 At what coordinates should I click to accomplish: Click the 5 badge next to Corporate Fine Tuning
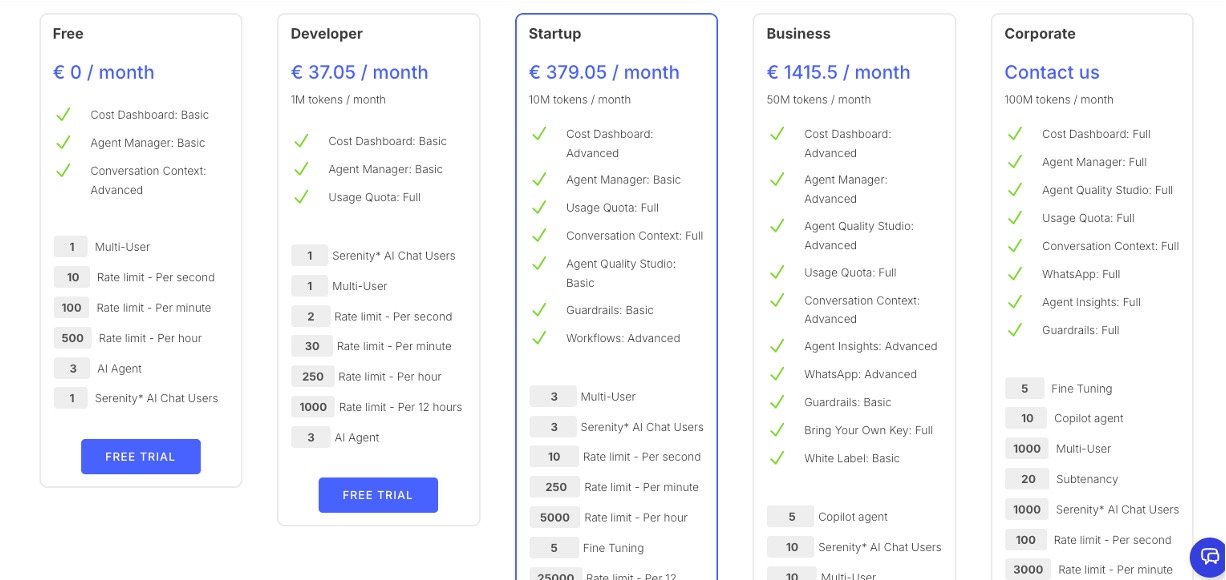pyautogui.click(x=1025, y=389)
